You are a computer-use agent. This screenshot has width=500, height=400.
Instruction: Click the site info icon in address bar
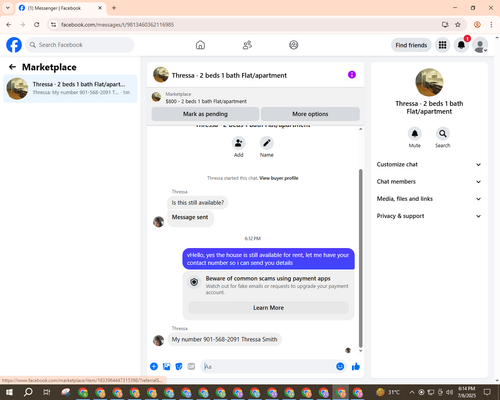pos(54,25)
